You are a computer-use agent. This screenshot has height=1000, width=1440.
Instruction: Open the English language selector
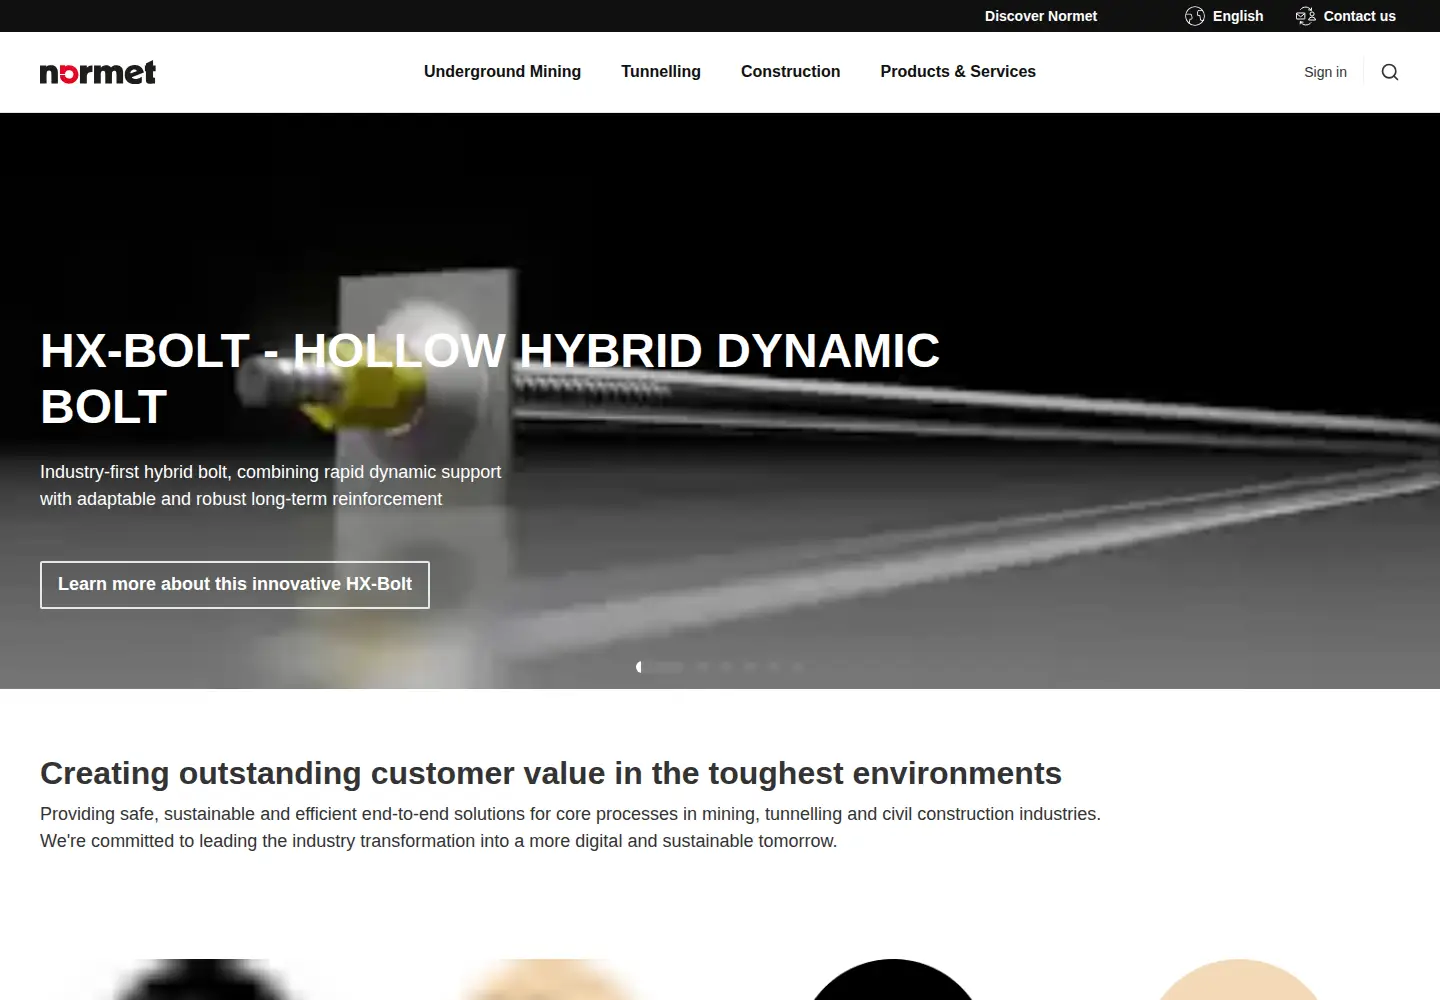coord(1224,16)
